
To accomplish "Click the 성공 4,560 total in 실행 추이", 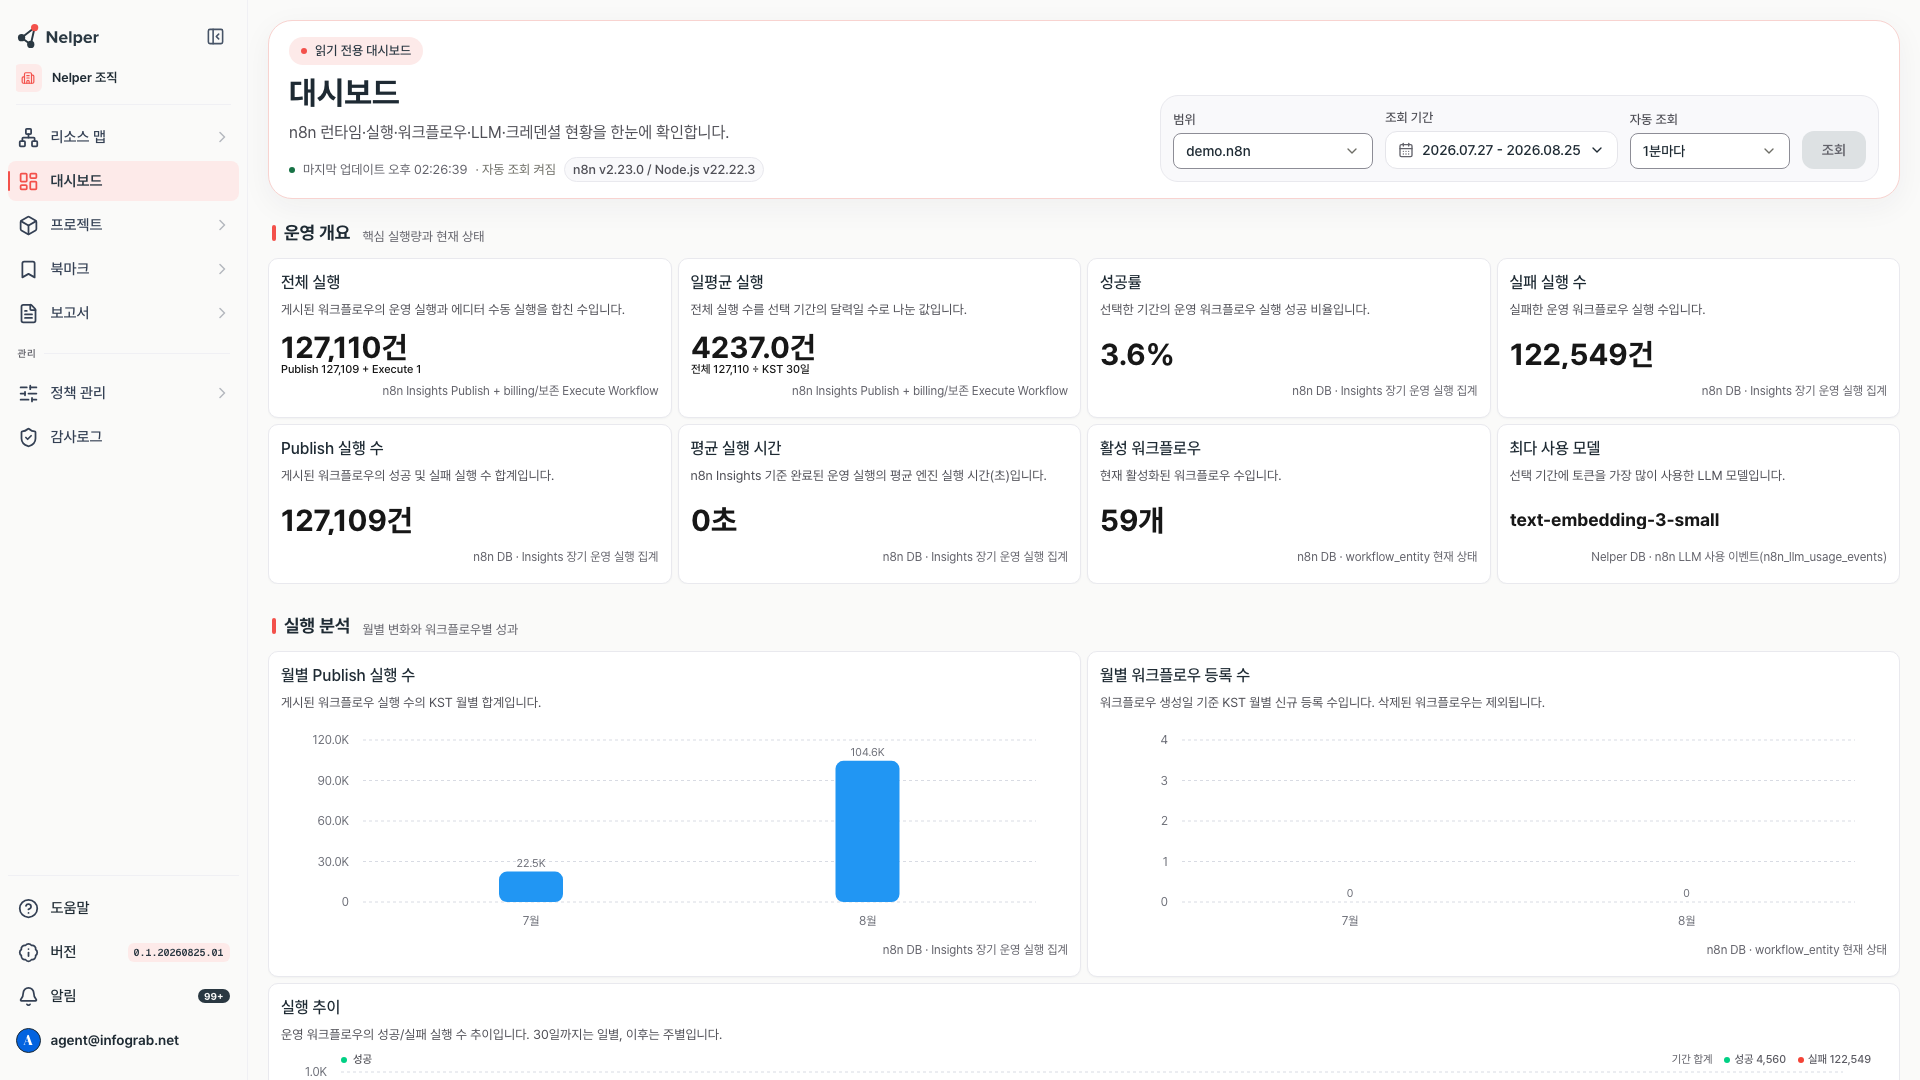I will coord(1760,1059).
